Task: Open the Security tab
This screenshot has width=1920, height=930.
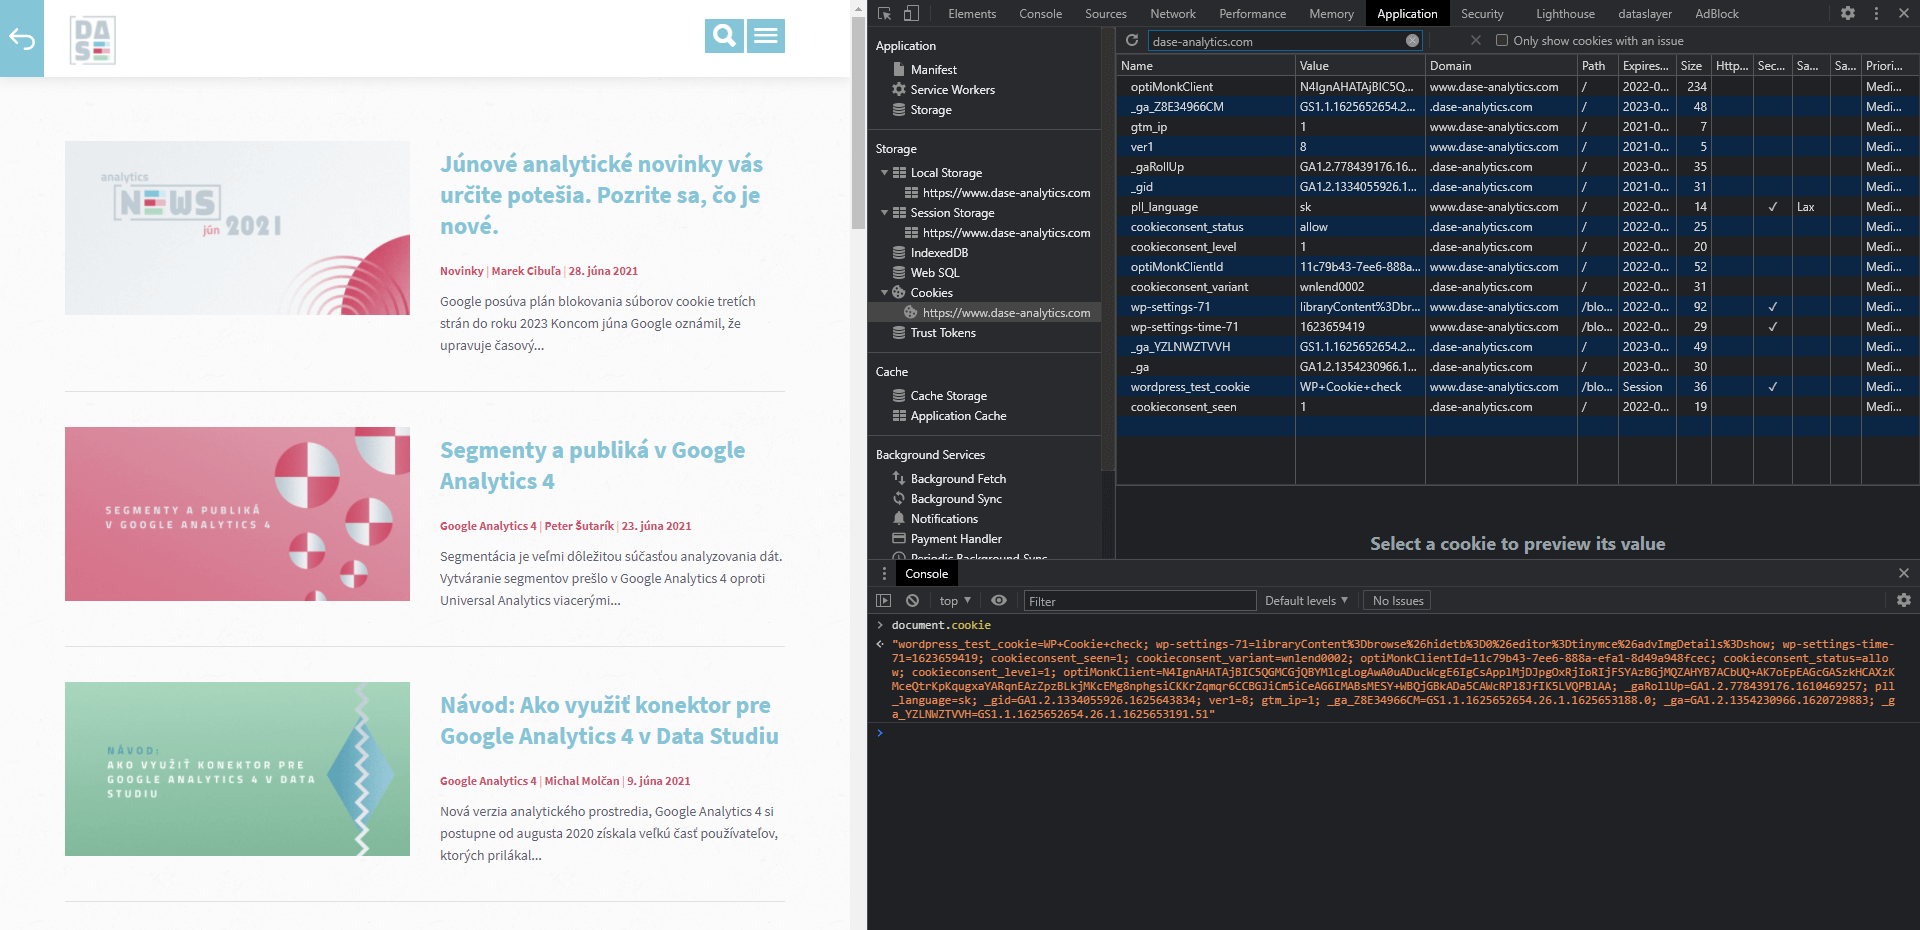Action: (x=1481, y=13)
